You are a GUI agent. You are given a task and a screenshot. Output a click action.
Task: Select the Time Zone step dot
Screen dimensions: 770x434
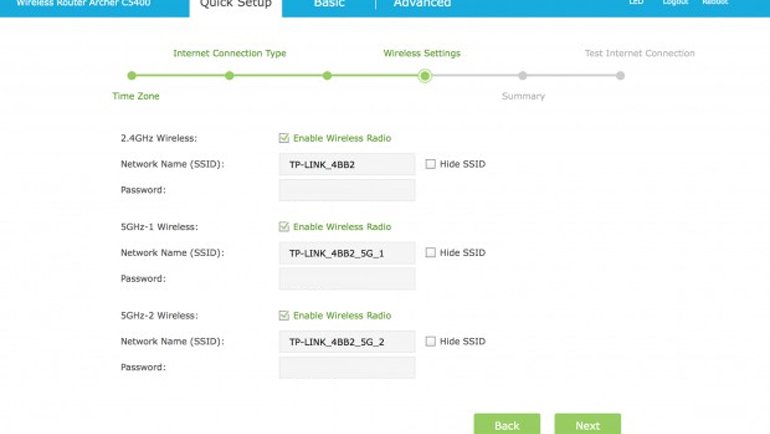pos(131,75)
